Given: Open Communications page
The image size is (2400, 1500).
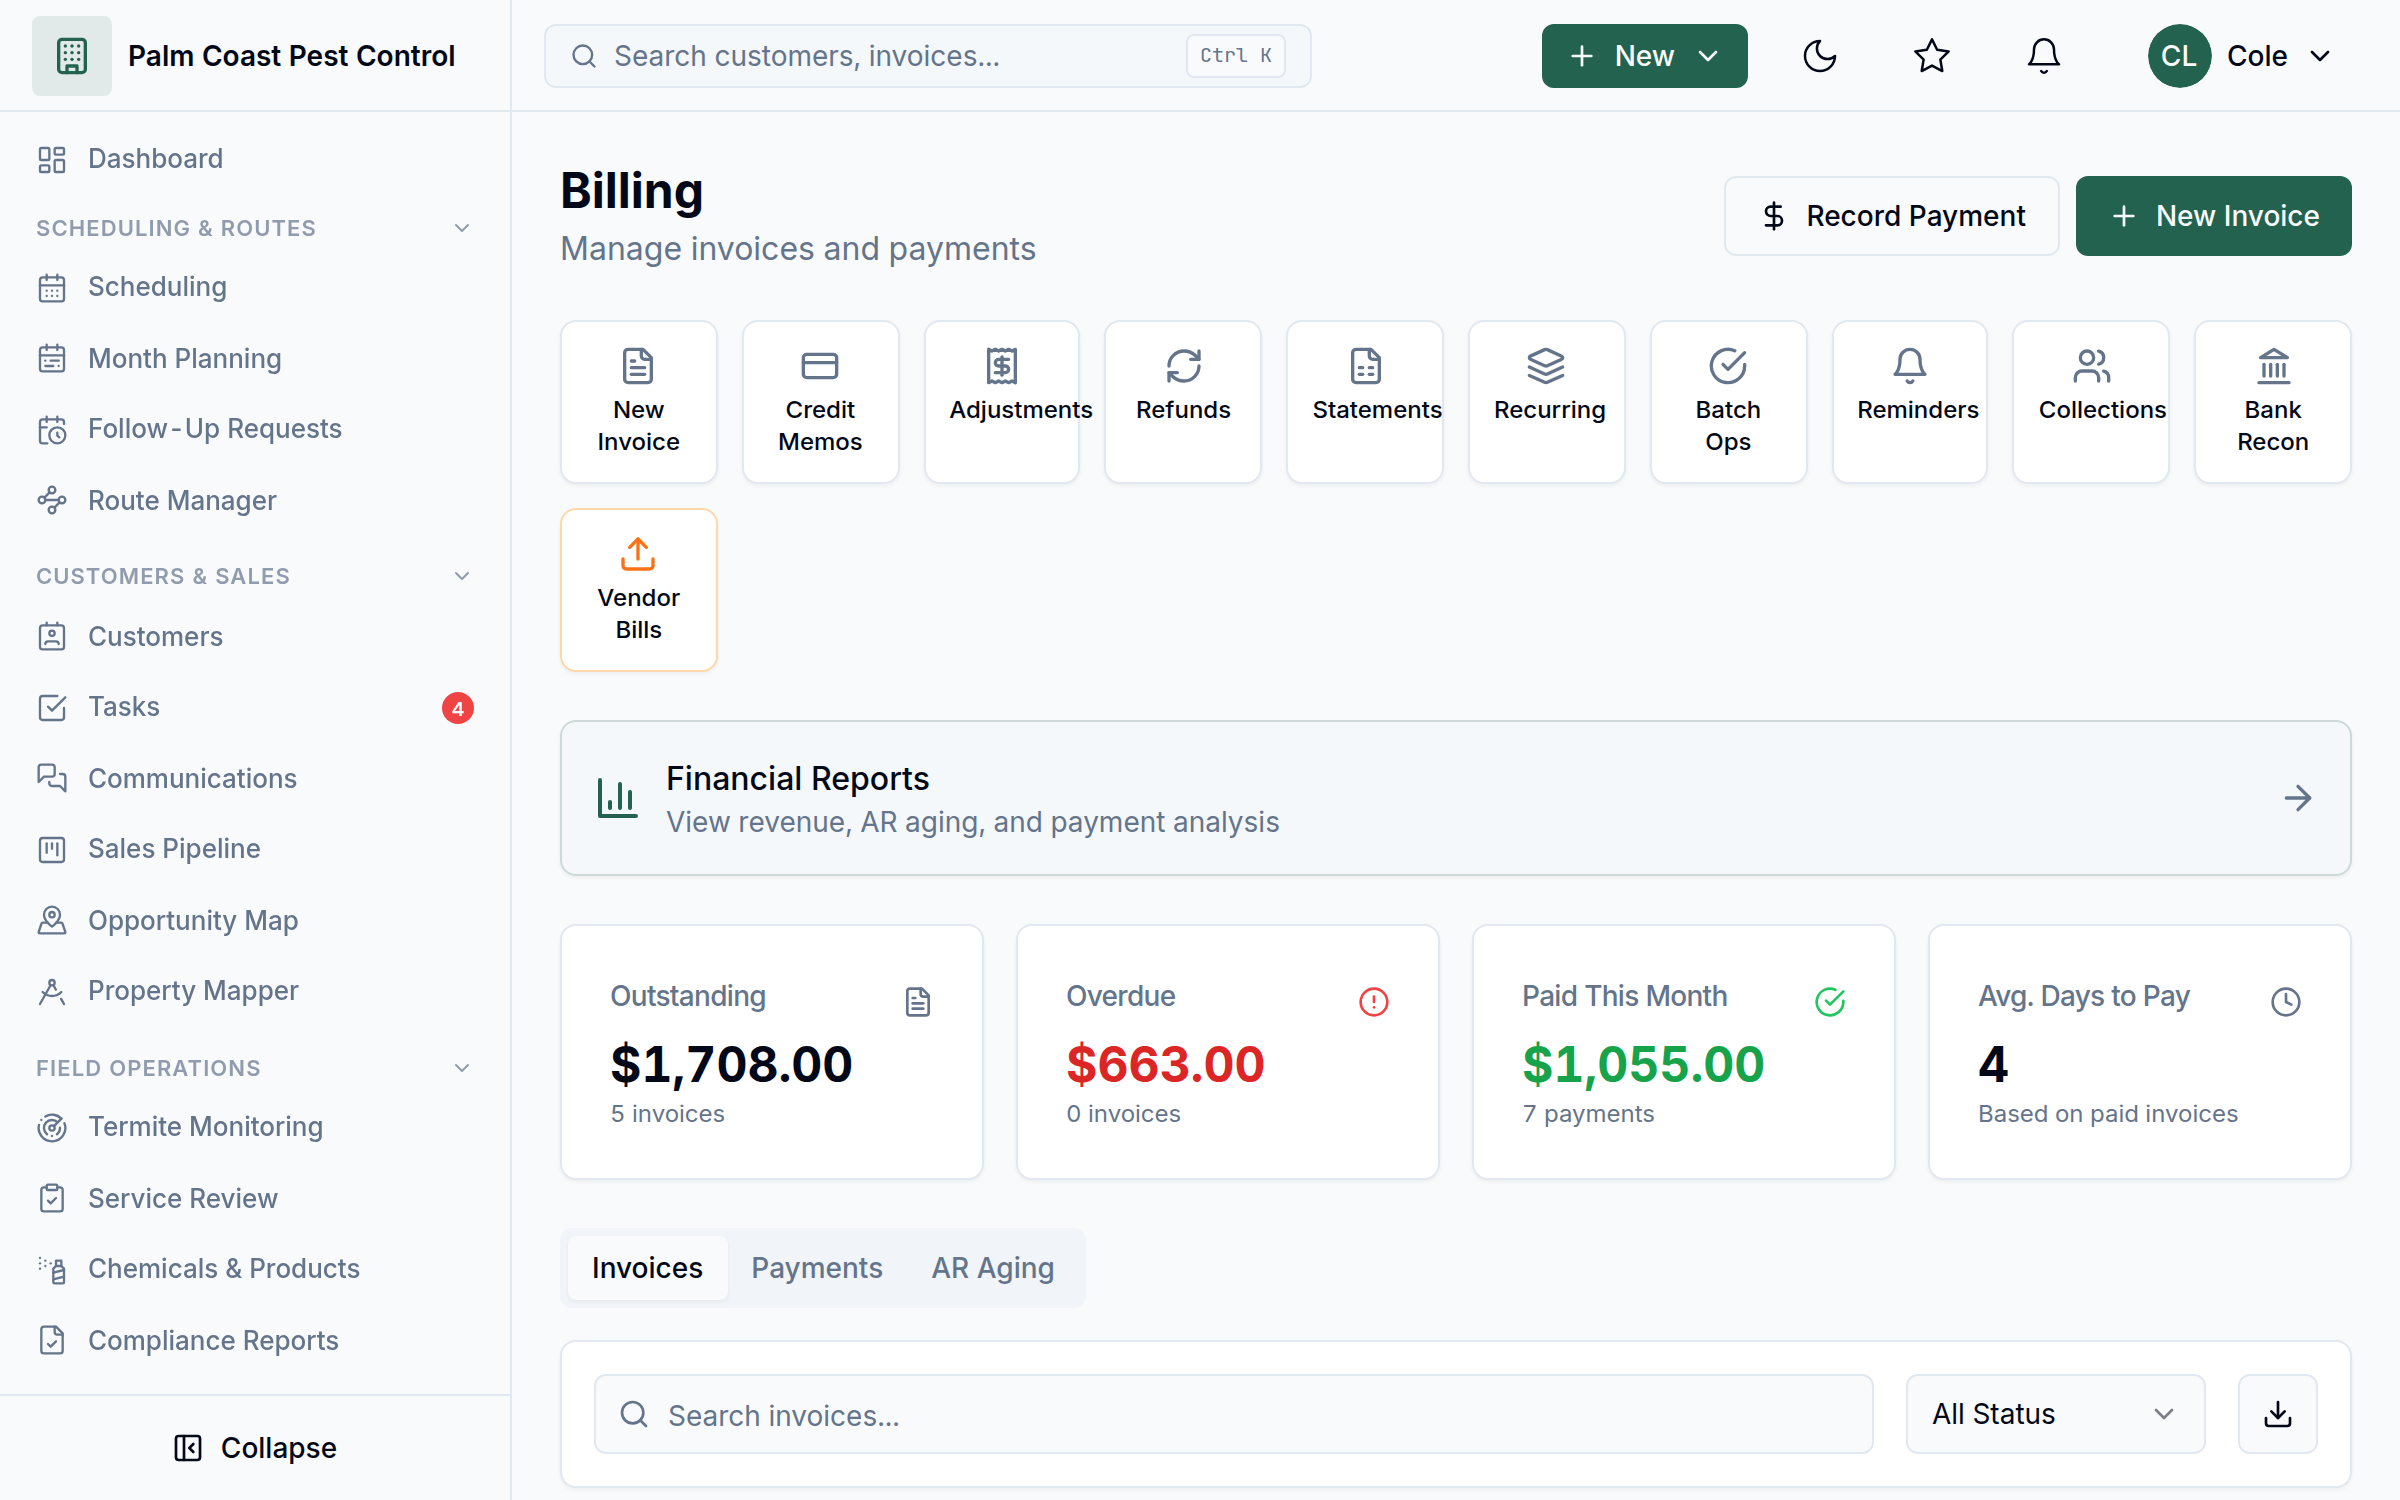Looking at the screenshot, I should pos(255,778).
